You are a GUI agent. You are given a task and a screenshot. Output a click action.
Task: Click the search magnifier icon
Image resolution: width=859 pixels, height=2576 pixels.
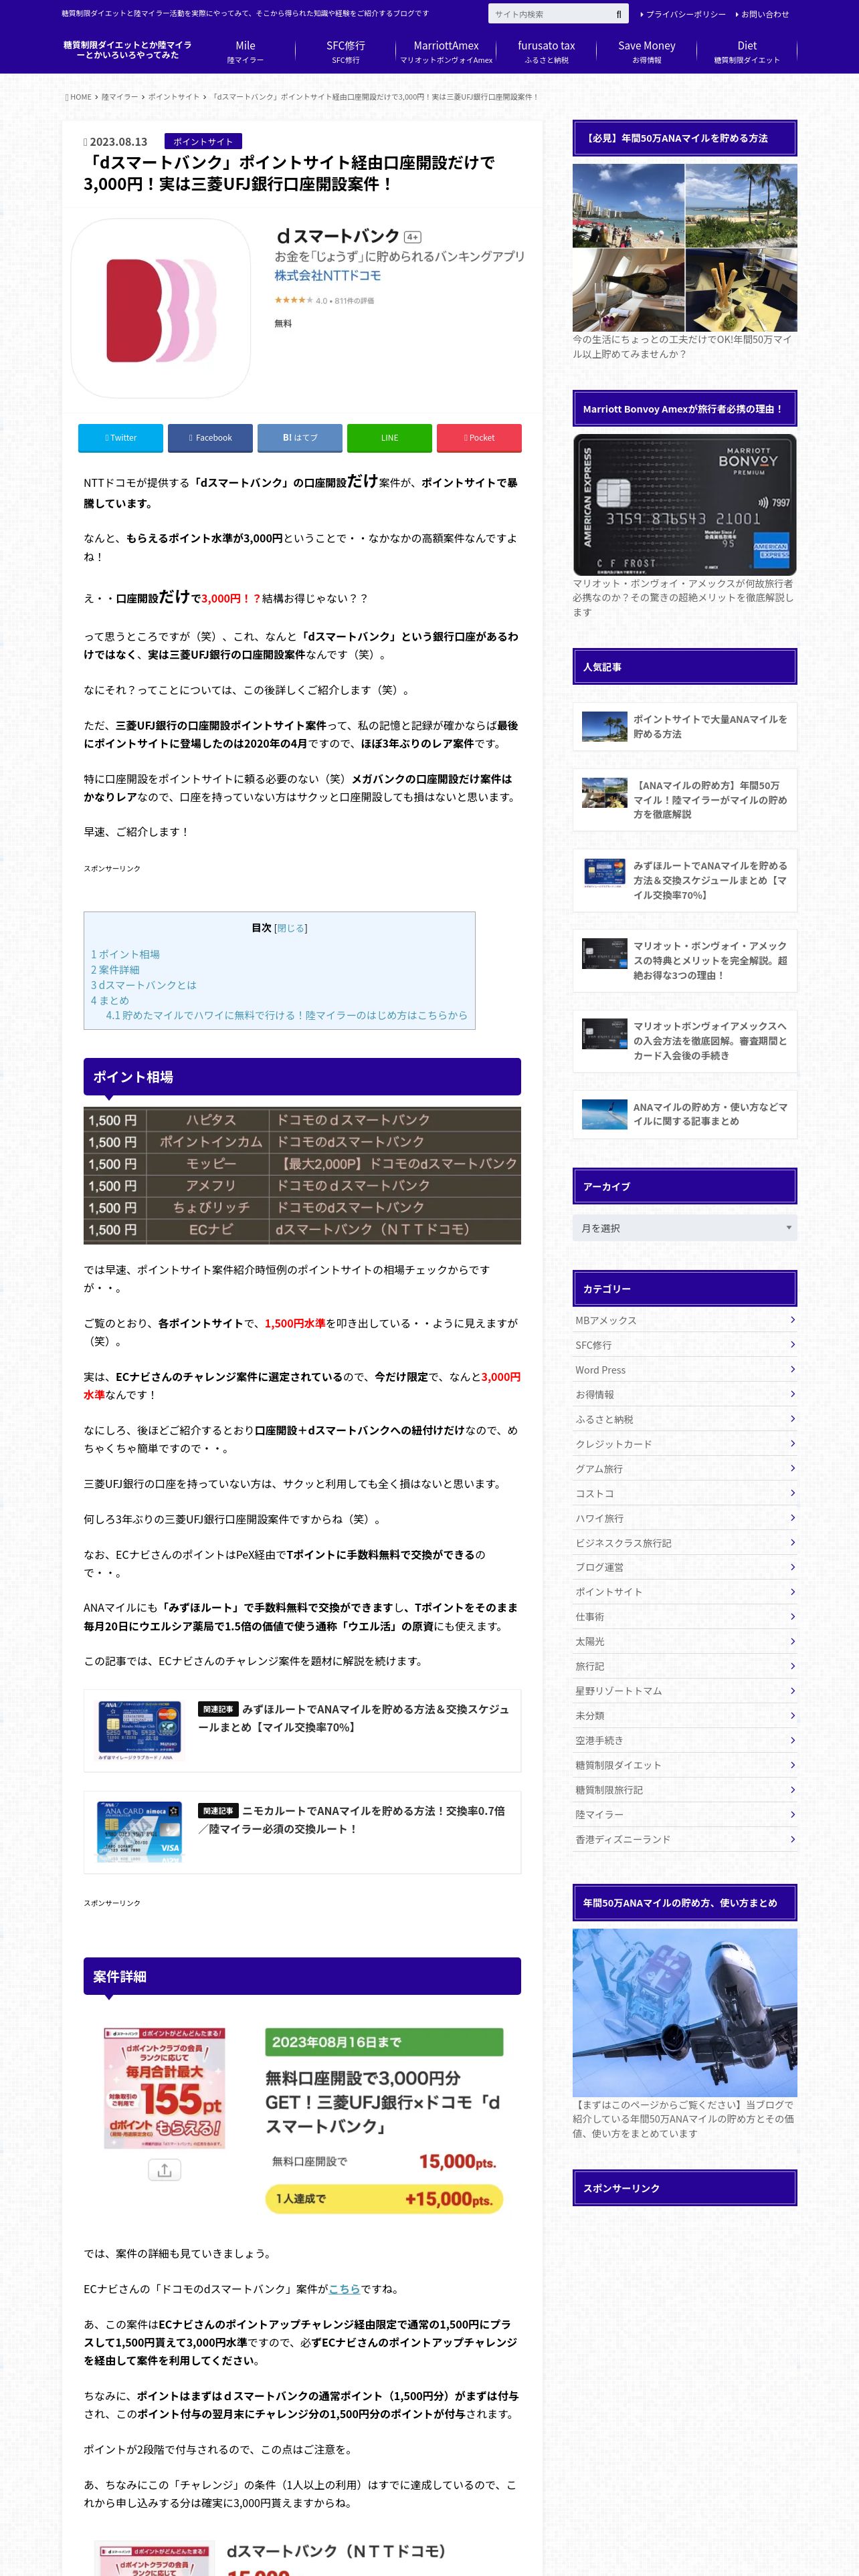[x=618, y=14]
